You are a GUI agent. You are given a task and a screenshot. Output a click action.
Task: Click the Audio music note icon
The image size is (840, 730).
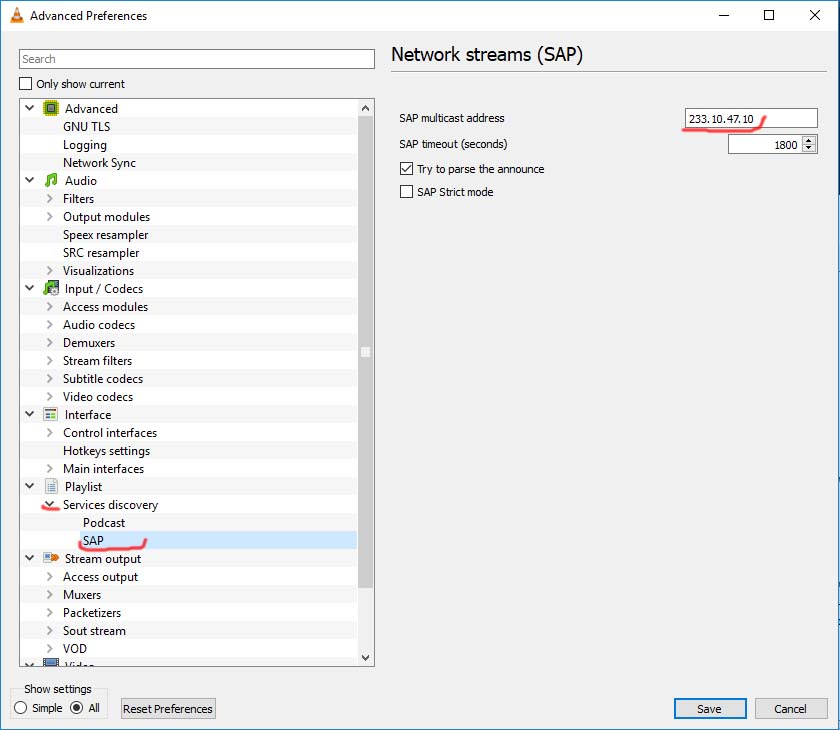click(51, 180)
